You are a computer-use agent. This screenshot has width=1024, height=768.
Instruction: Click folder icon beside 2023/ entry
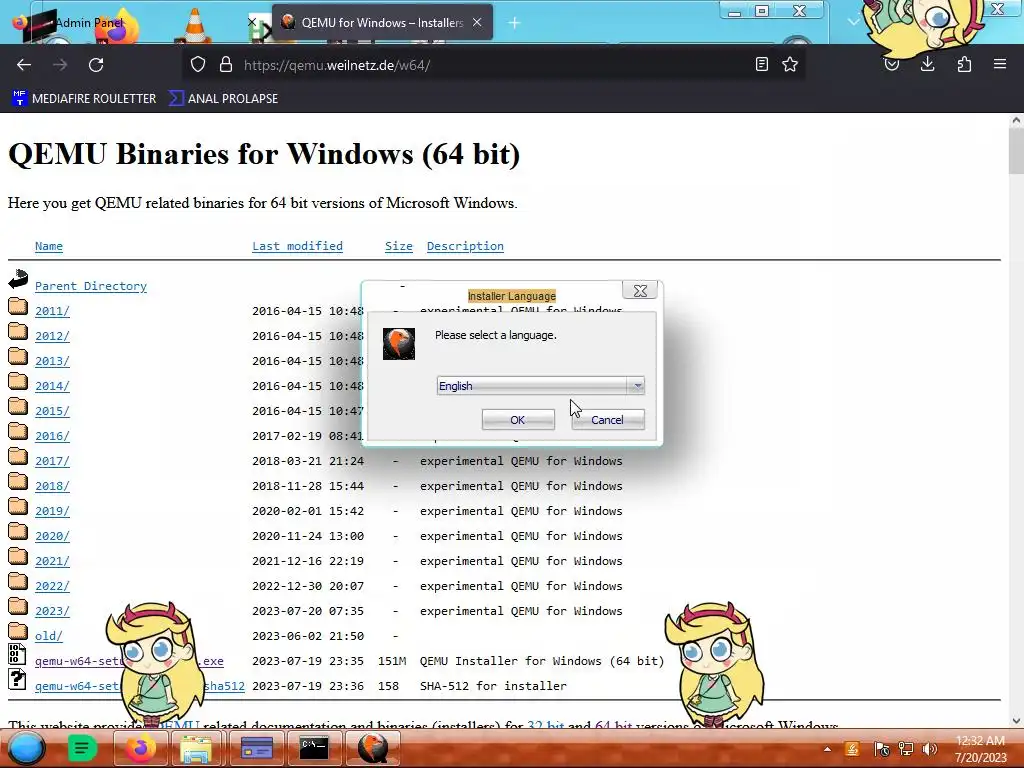point(18,607)
